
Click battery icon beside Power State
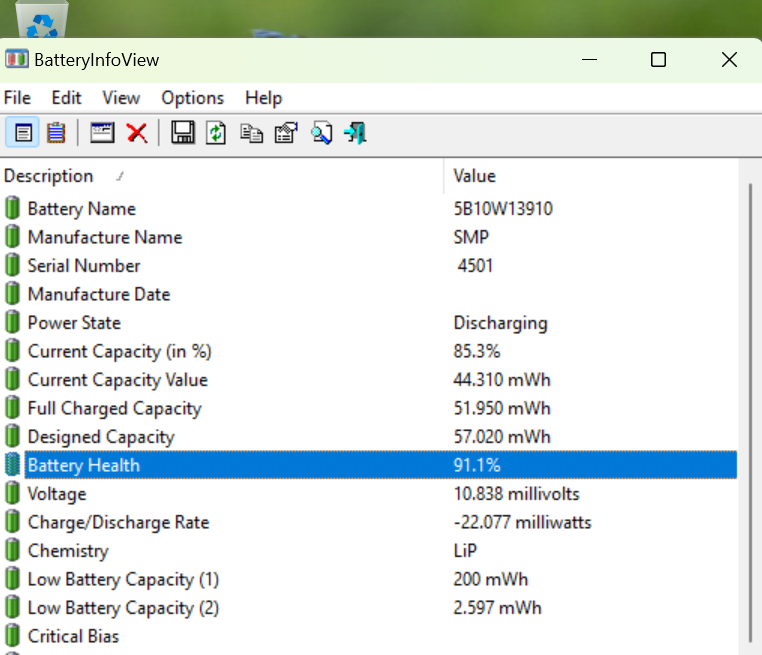tap(13, 322)
